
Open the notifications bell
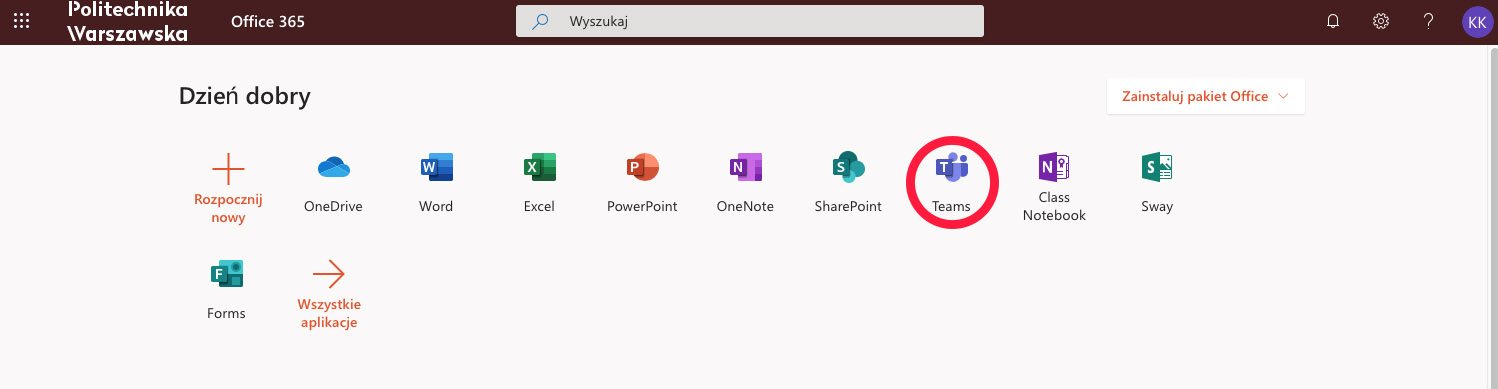[x=1332, y=21]
